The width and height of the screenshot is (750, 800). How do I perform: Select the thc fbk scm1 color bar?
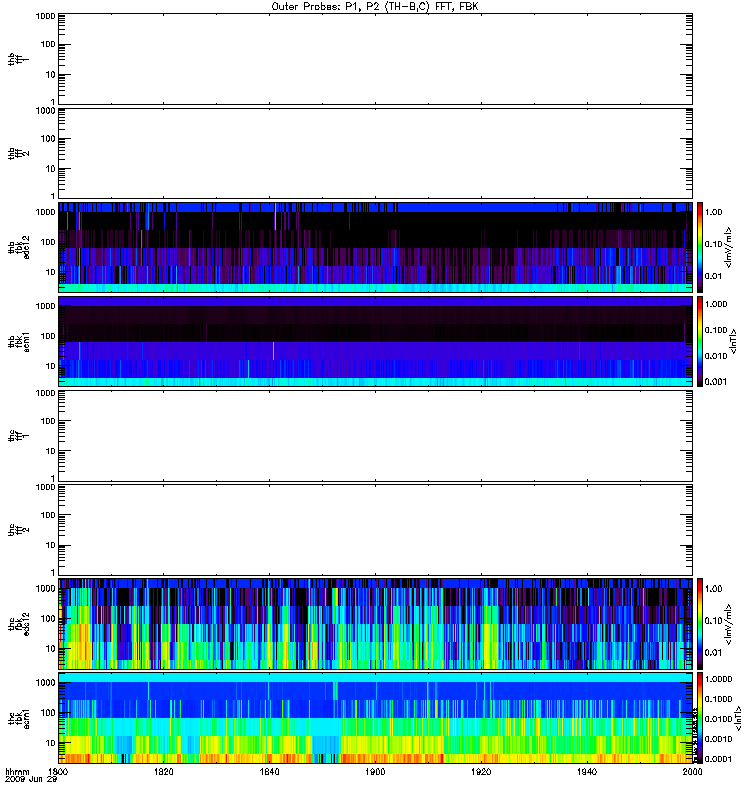click(x=700, y=718)
